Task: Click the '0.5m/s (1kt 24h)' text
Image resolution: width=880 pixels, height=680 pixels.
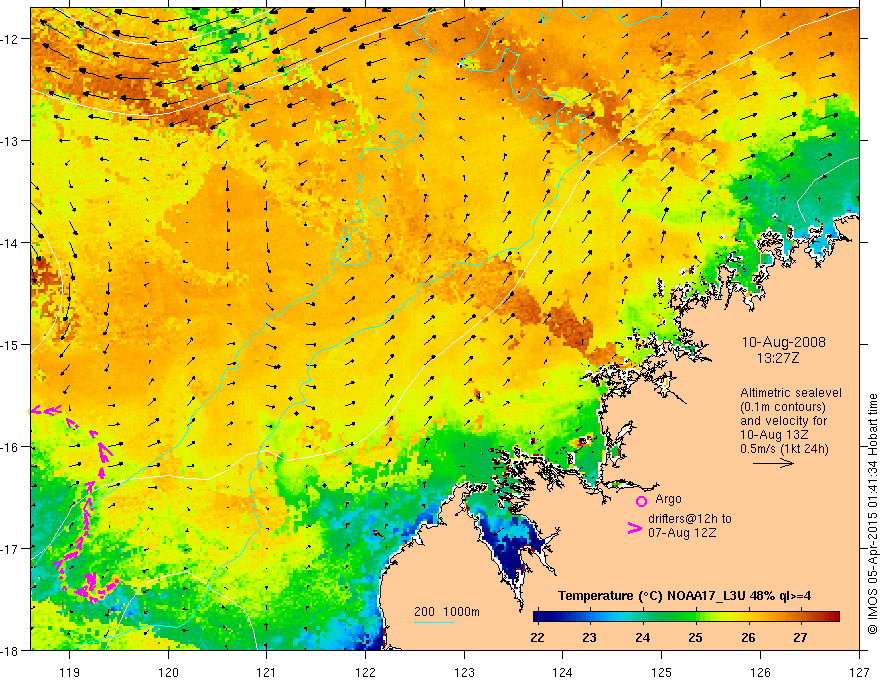Action: pyautogui.click(x=784, y=449)
